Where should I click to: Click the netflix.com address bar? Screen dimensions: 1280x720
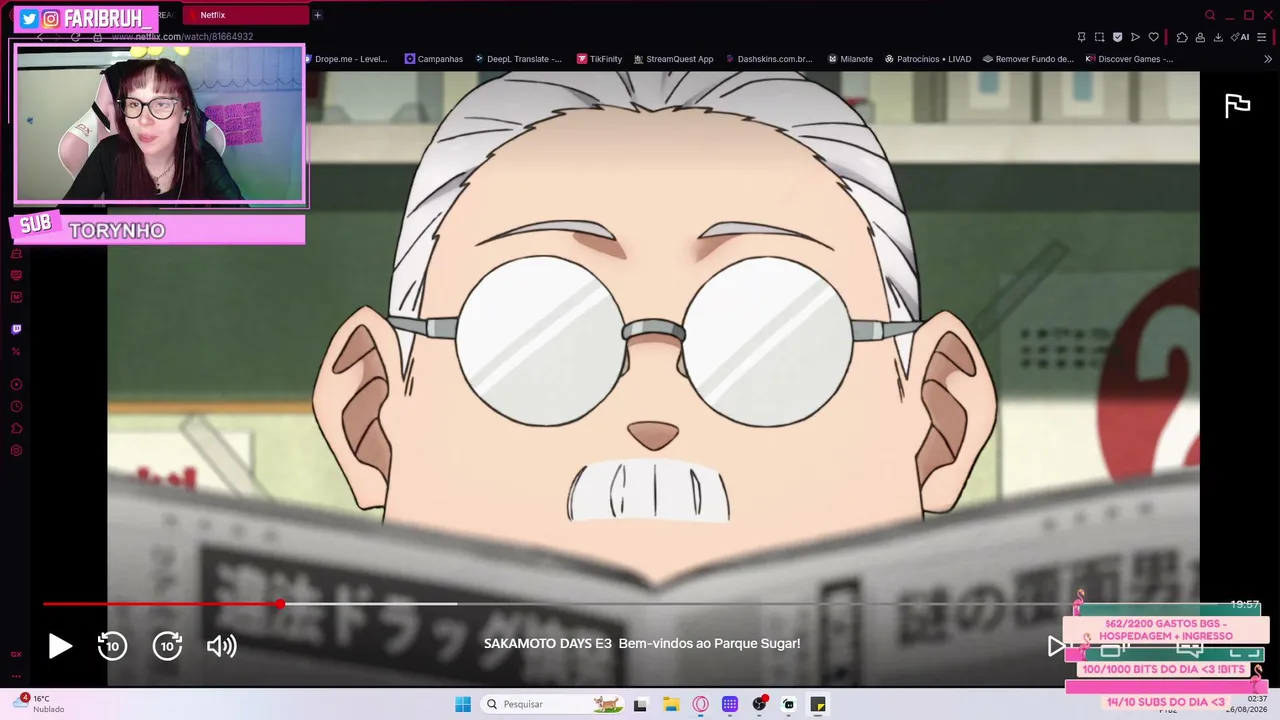pyautogui.click(x=183, y=37)
